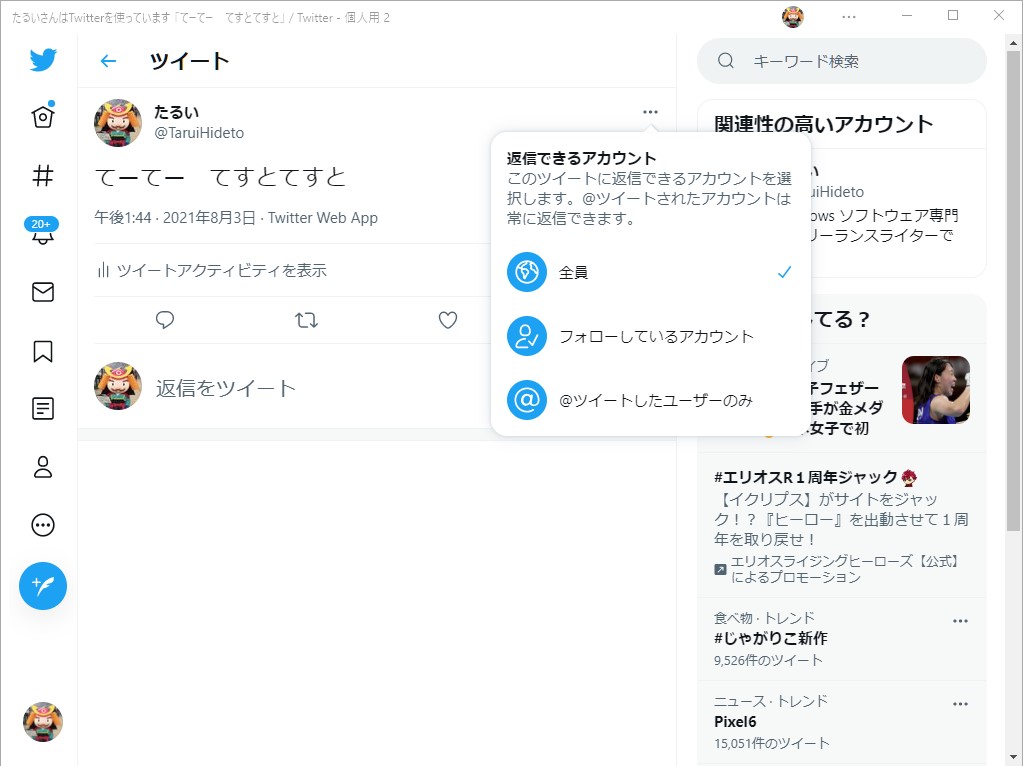Viewport: 1023px width, 766px height.
Task: Open the Pixel6 trending topic
Action: click(x=734, y=722)
